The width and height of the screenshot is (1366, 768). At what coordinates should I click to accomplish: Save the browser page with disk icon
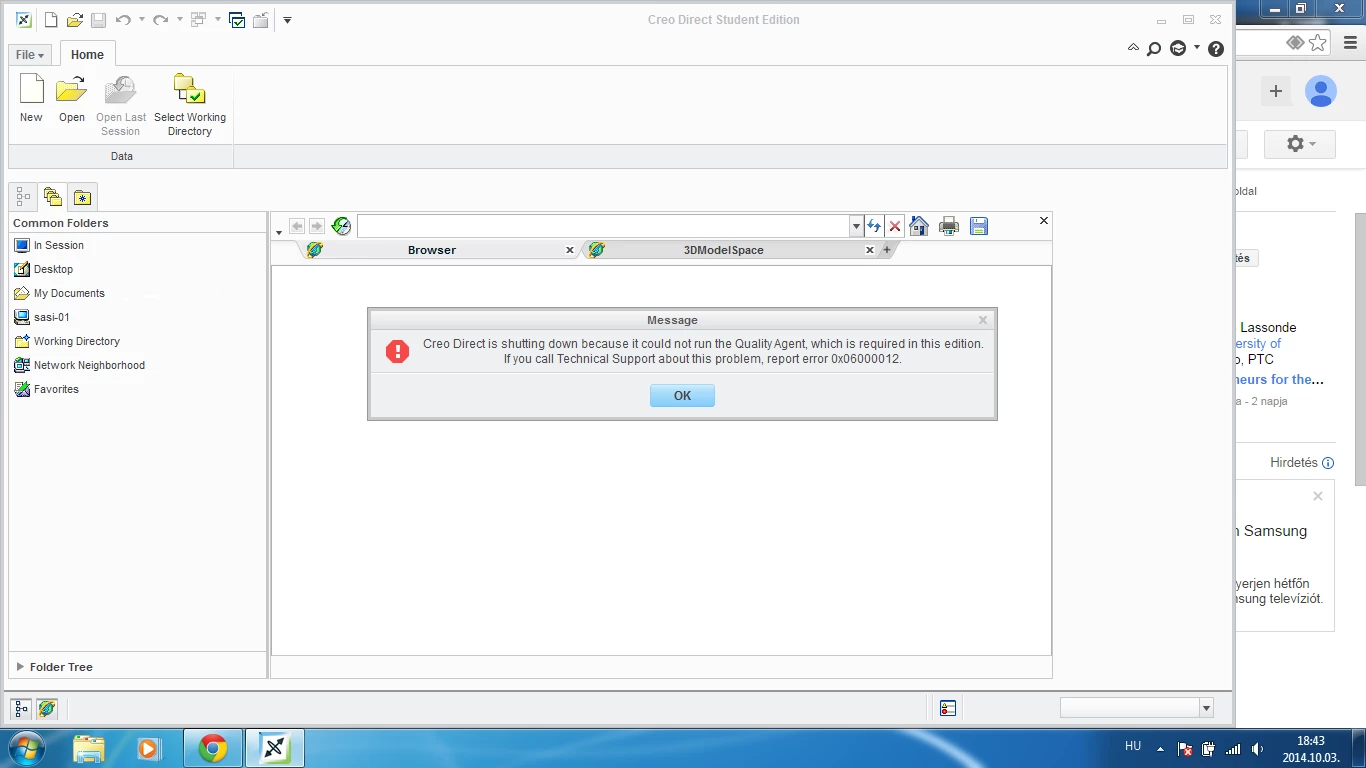(979, 227)
